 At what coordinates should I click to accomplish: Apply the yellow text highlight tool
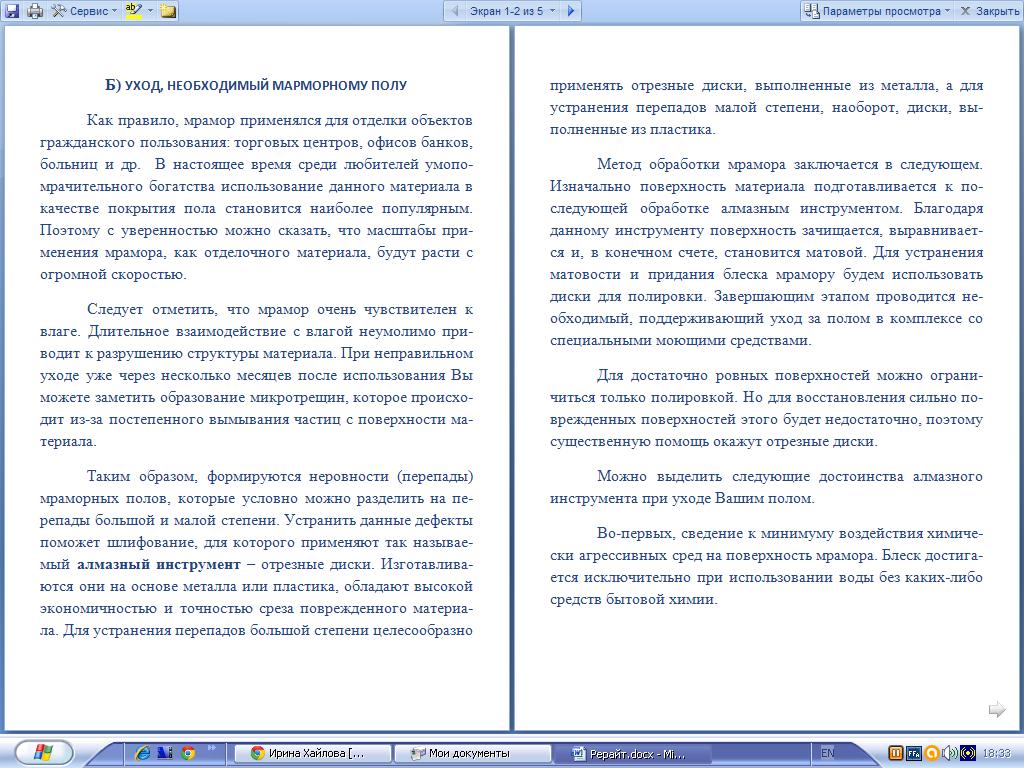pos(134,10)
